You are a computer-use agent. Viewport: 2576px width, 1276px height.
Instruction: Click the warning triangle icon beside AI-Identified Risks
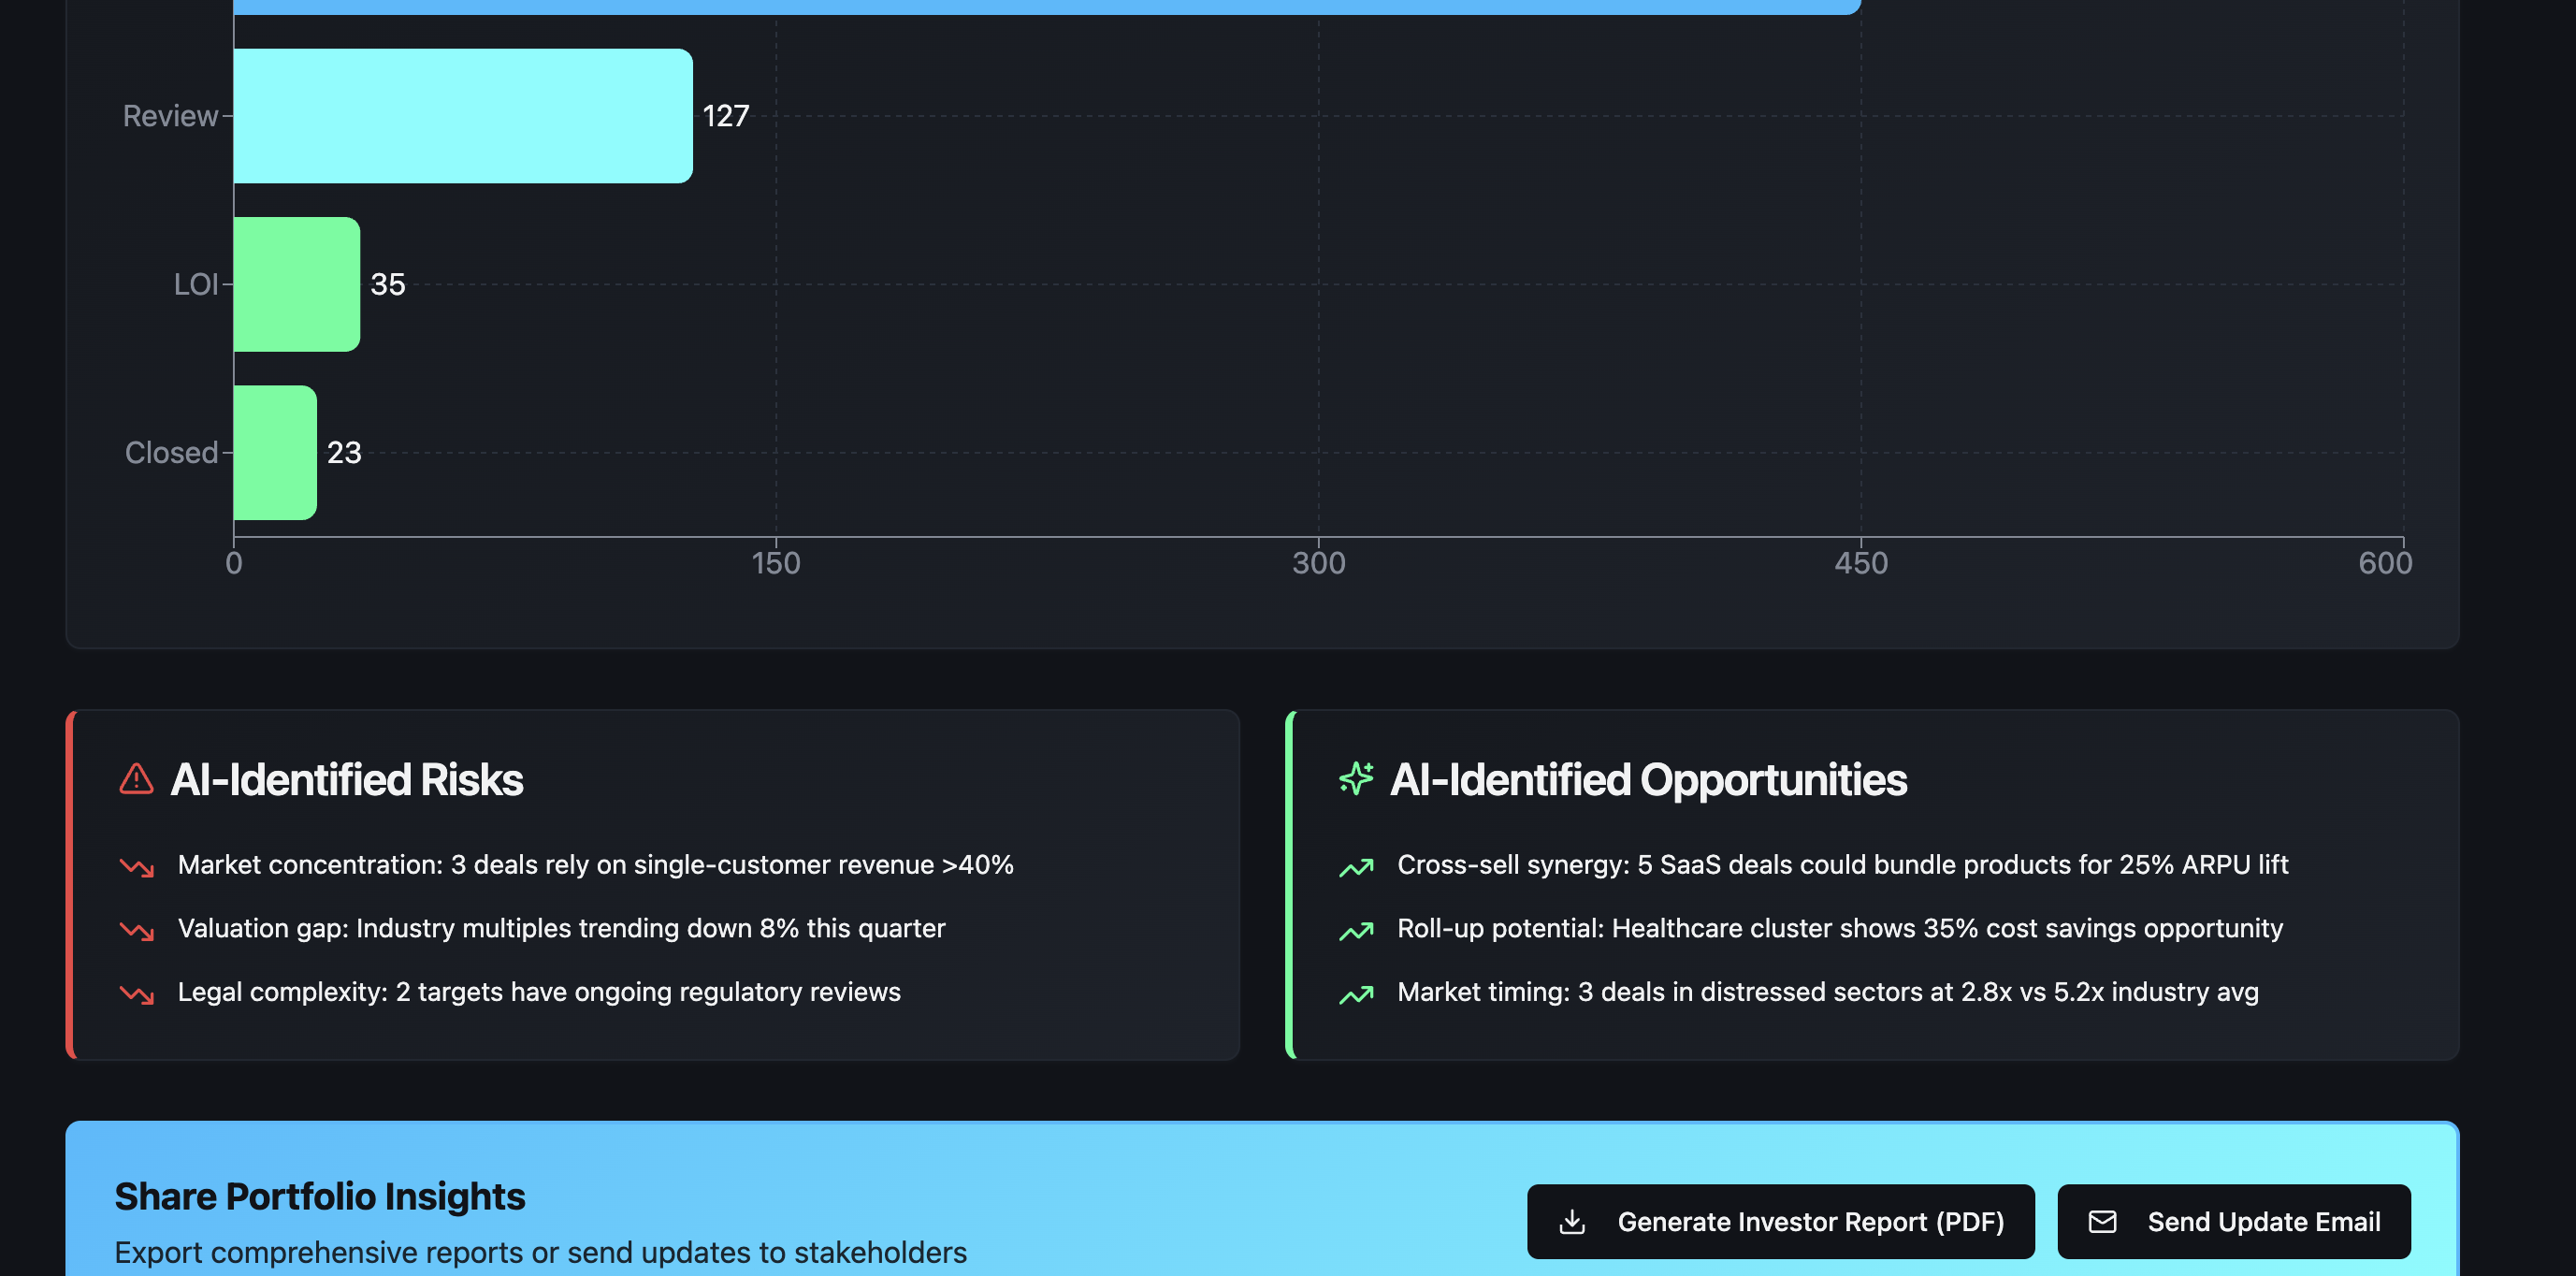136,779
